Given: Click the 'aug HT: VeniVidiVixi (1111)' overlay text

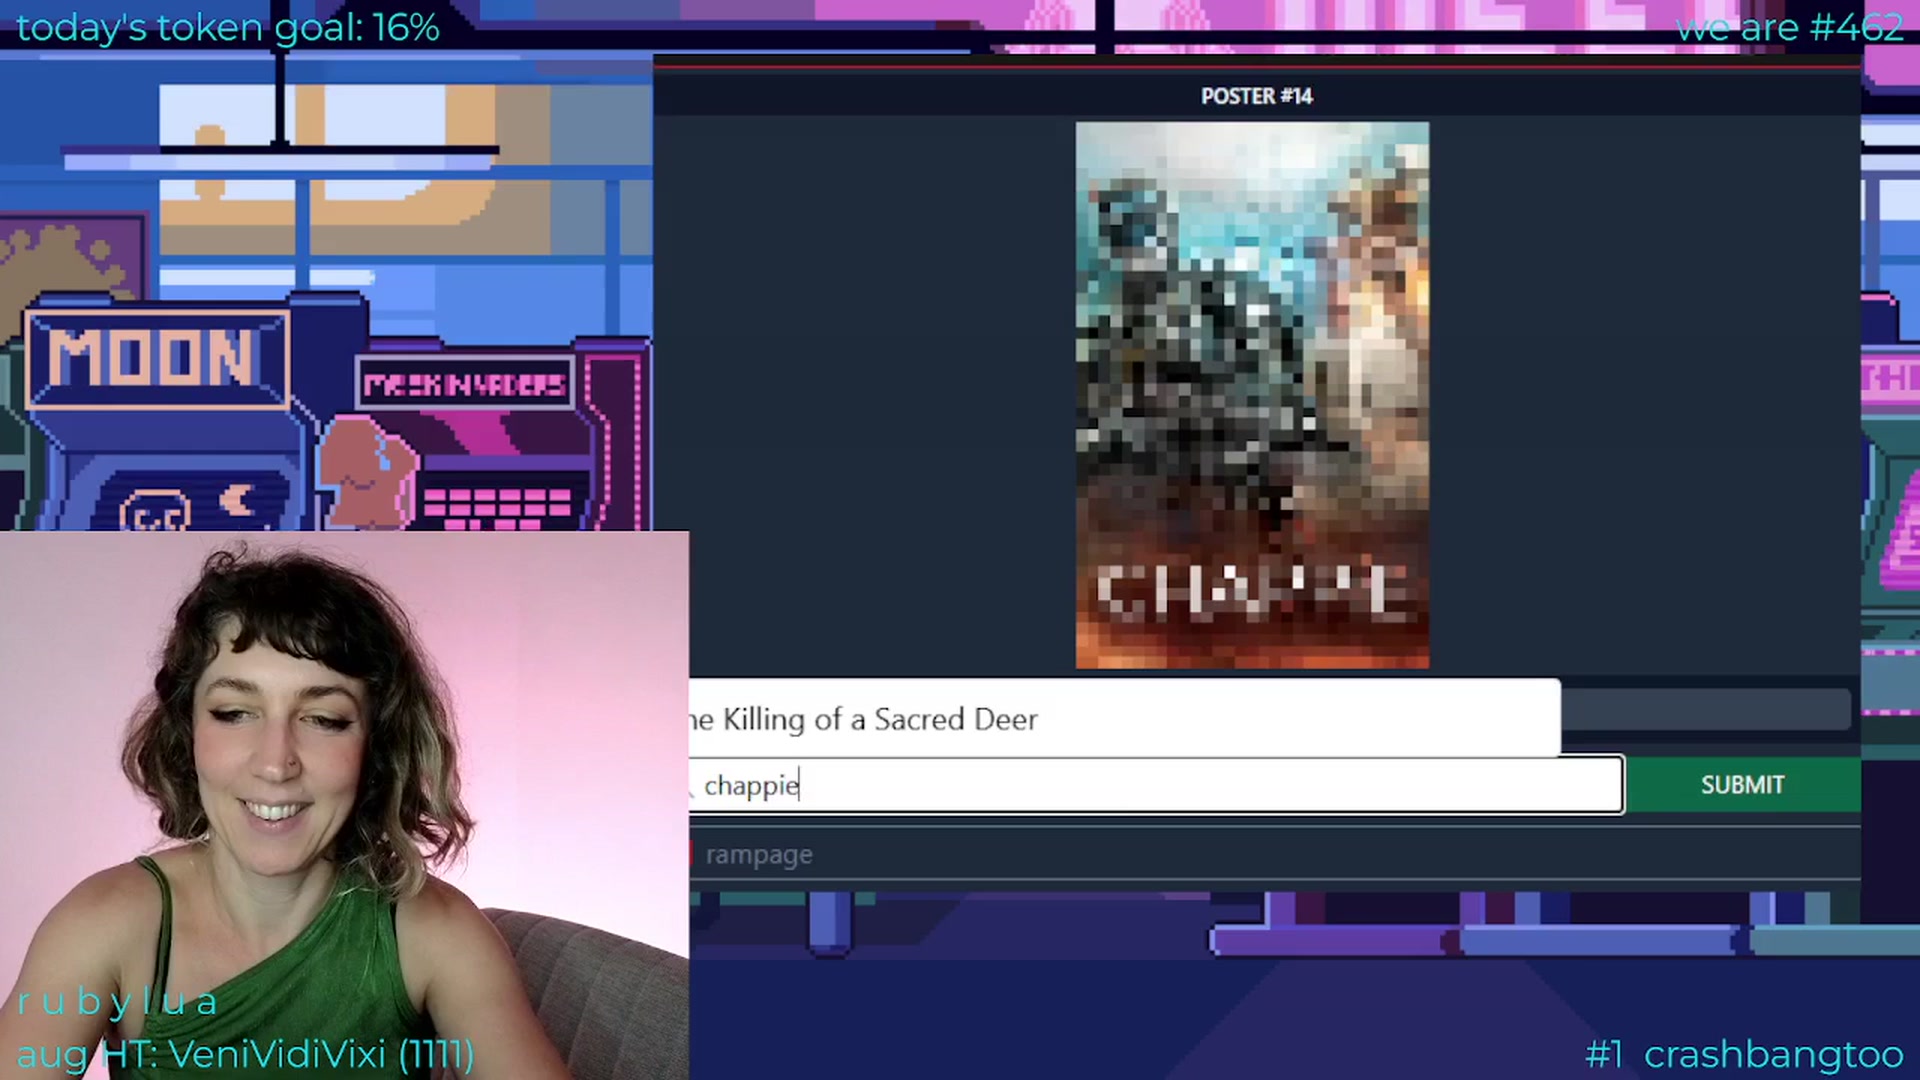Looking at the screenshot, I should pyautogui.click(x=245, y=1054).
